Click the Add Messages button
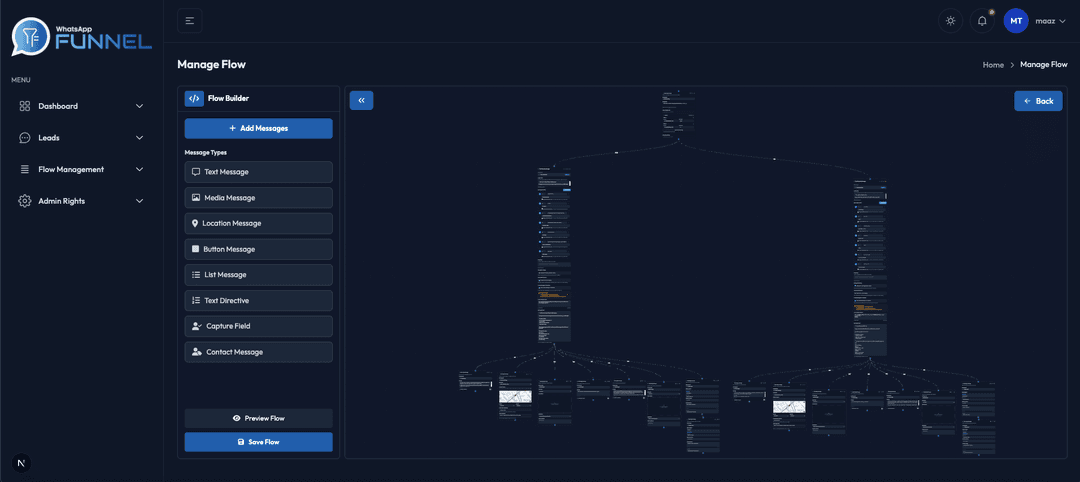The height and width of the screenshot is (482, 1080). pos(258,129)
